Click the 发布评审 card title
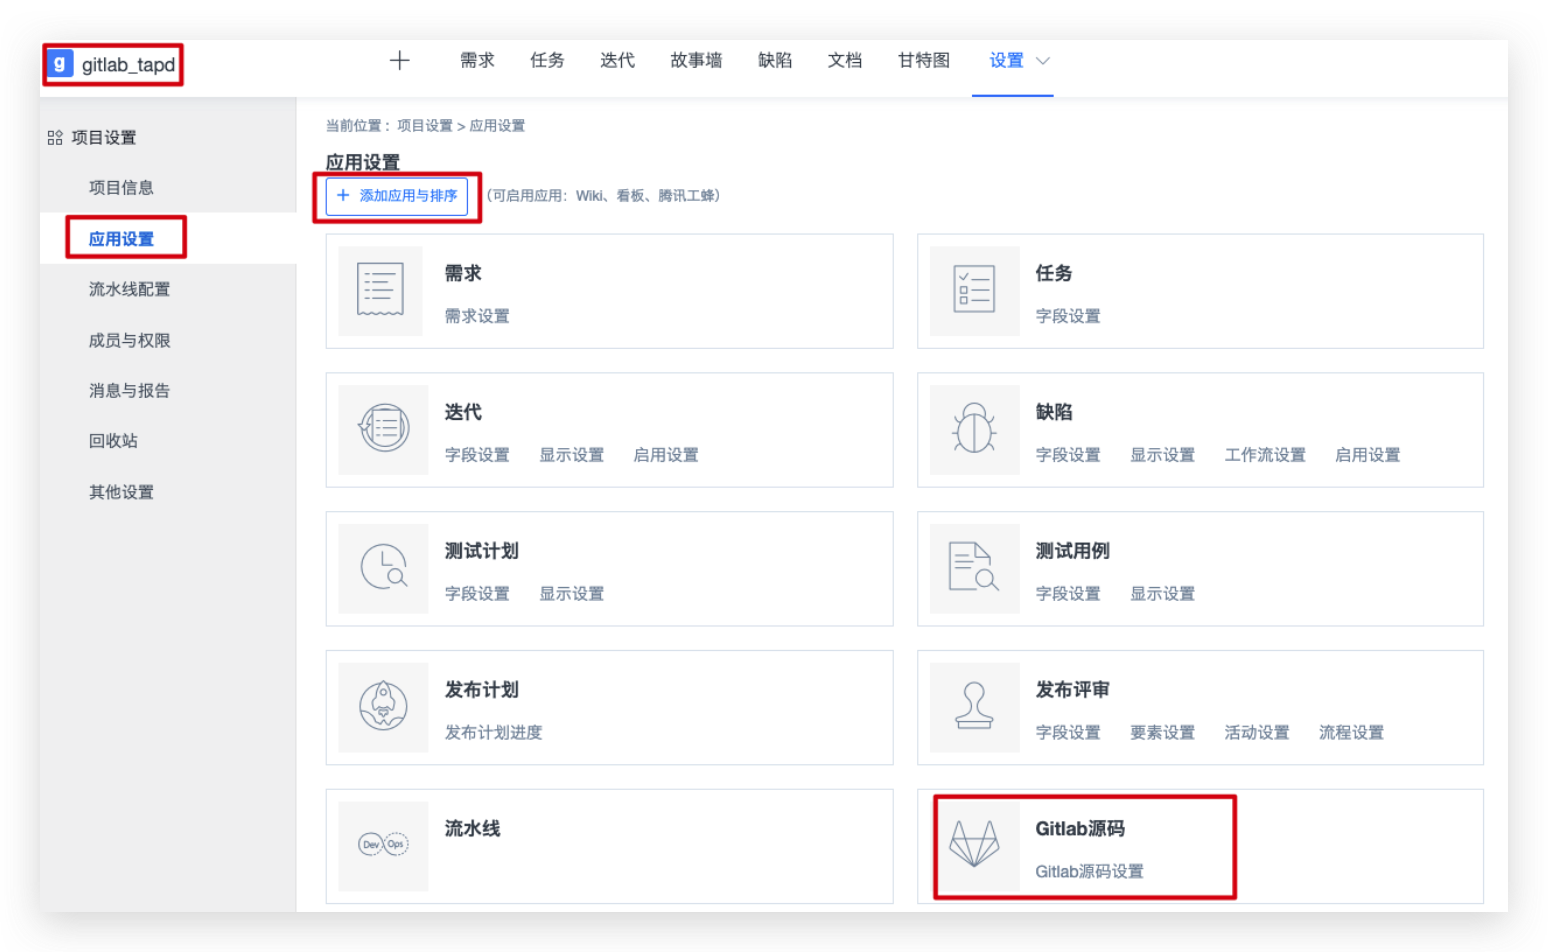 (1072, 690)
